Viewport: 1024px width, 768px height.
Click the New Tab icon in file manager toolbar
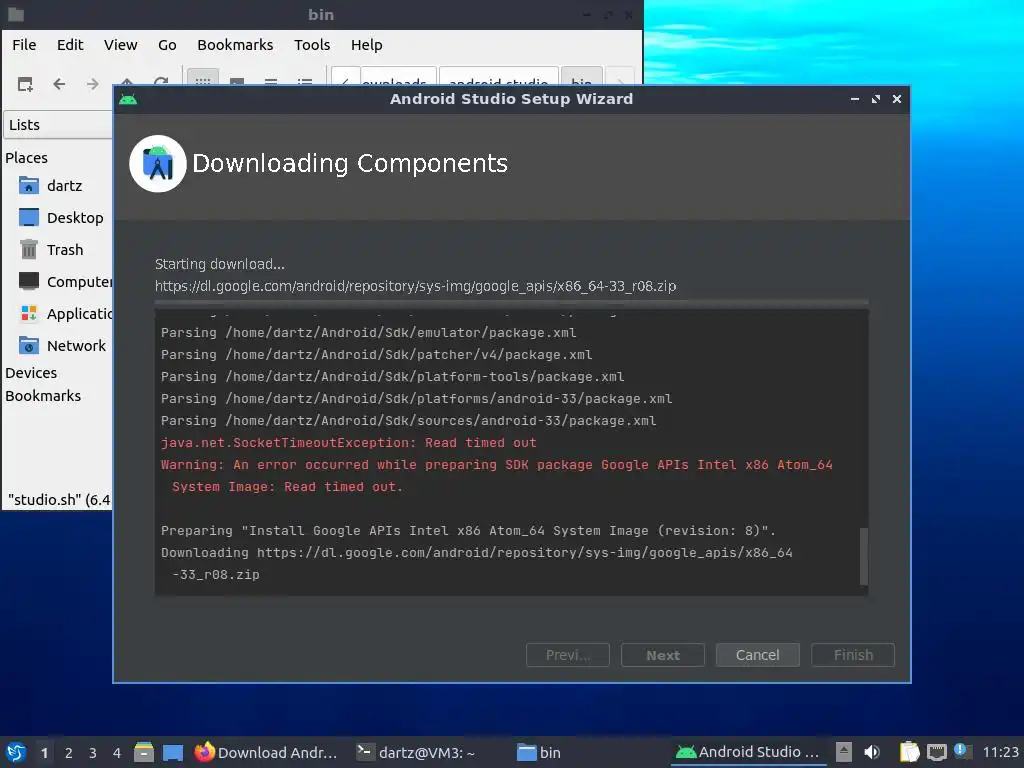pyautogui.click(x=25, y=84)
